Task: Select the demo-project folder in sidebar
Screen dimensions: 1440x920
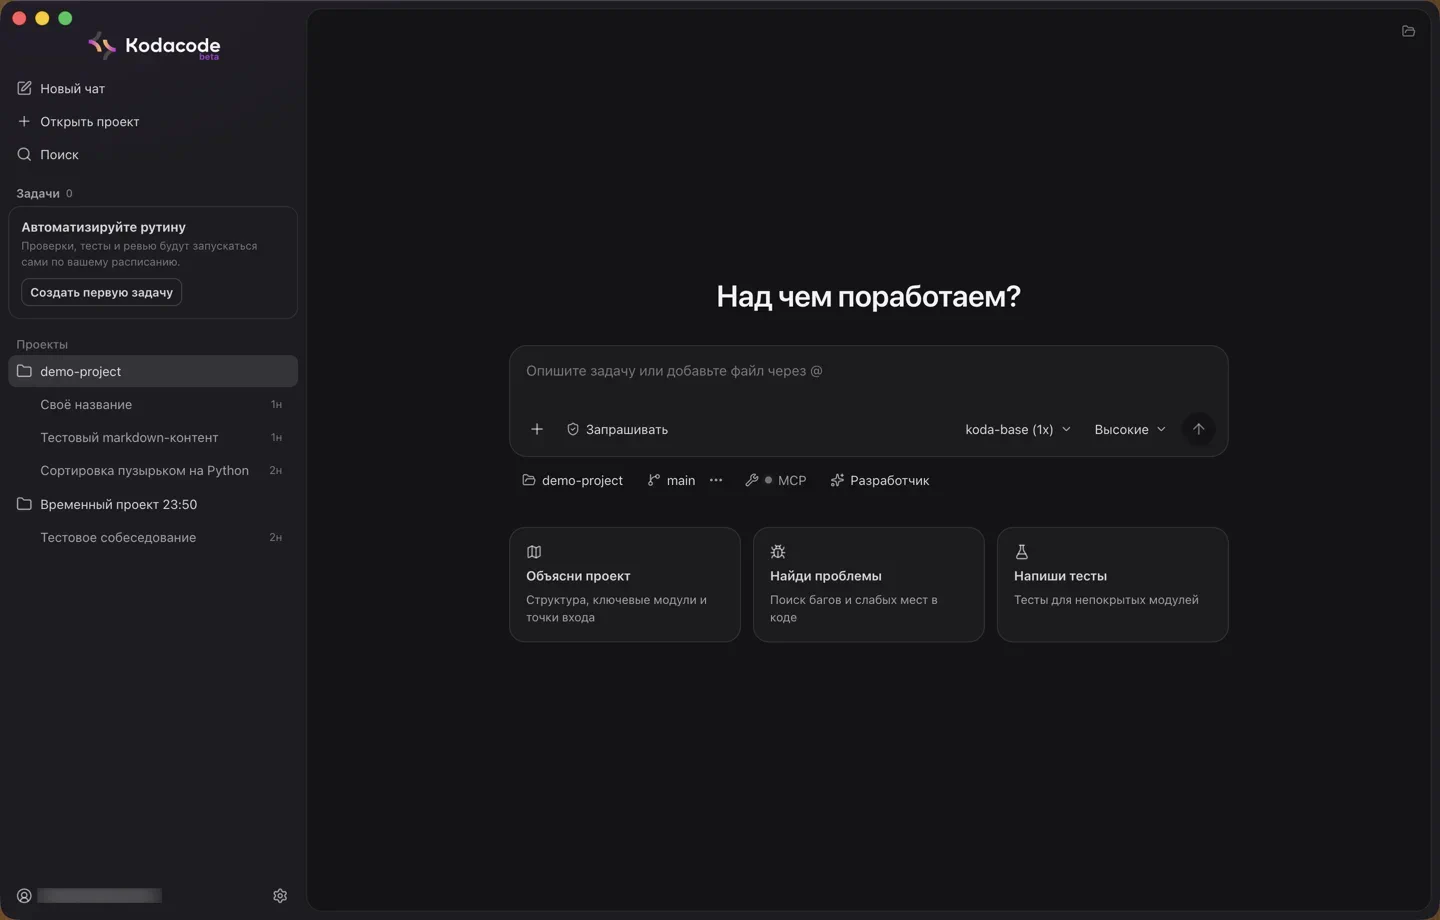Action: 153,371
